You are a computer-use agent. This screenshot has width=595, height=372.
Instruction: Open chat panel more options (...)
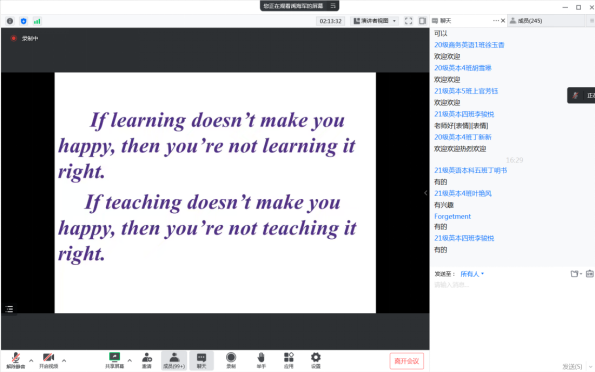click(x=496, y=20)
